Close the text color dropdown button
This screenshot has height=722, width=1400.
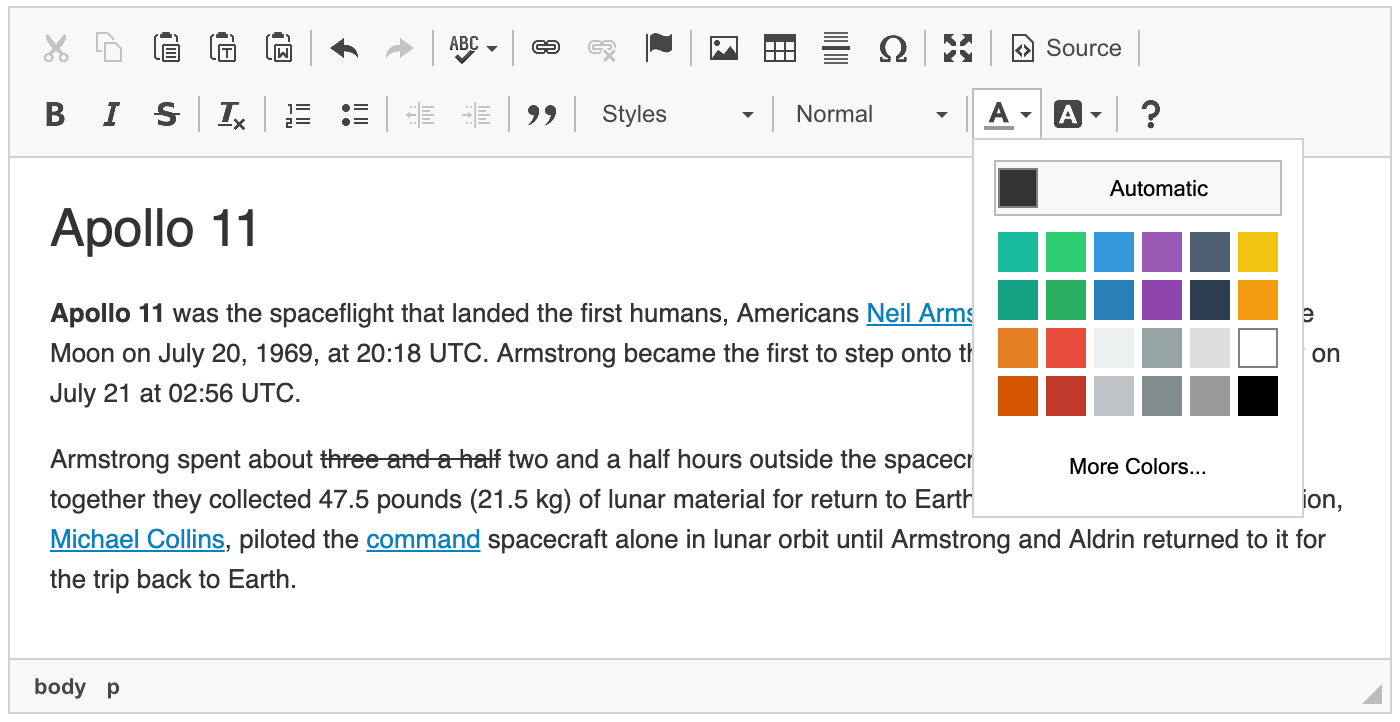click(x=1007, y=115)
